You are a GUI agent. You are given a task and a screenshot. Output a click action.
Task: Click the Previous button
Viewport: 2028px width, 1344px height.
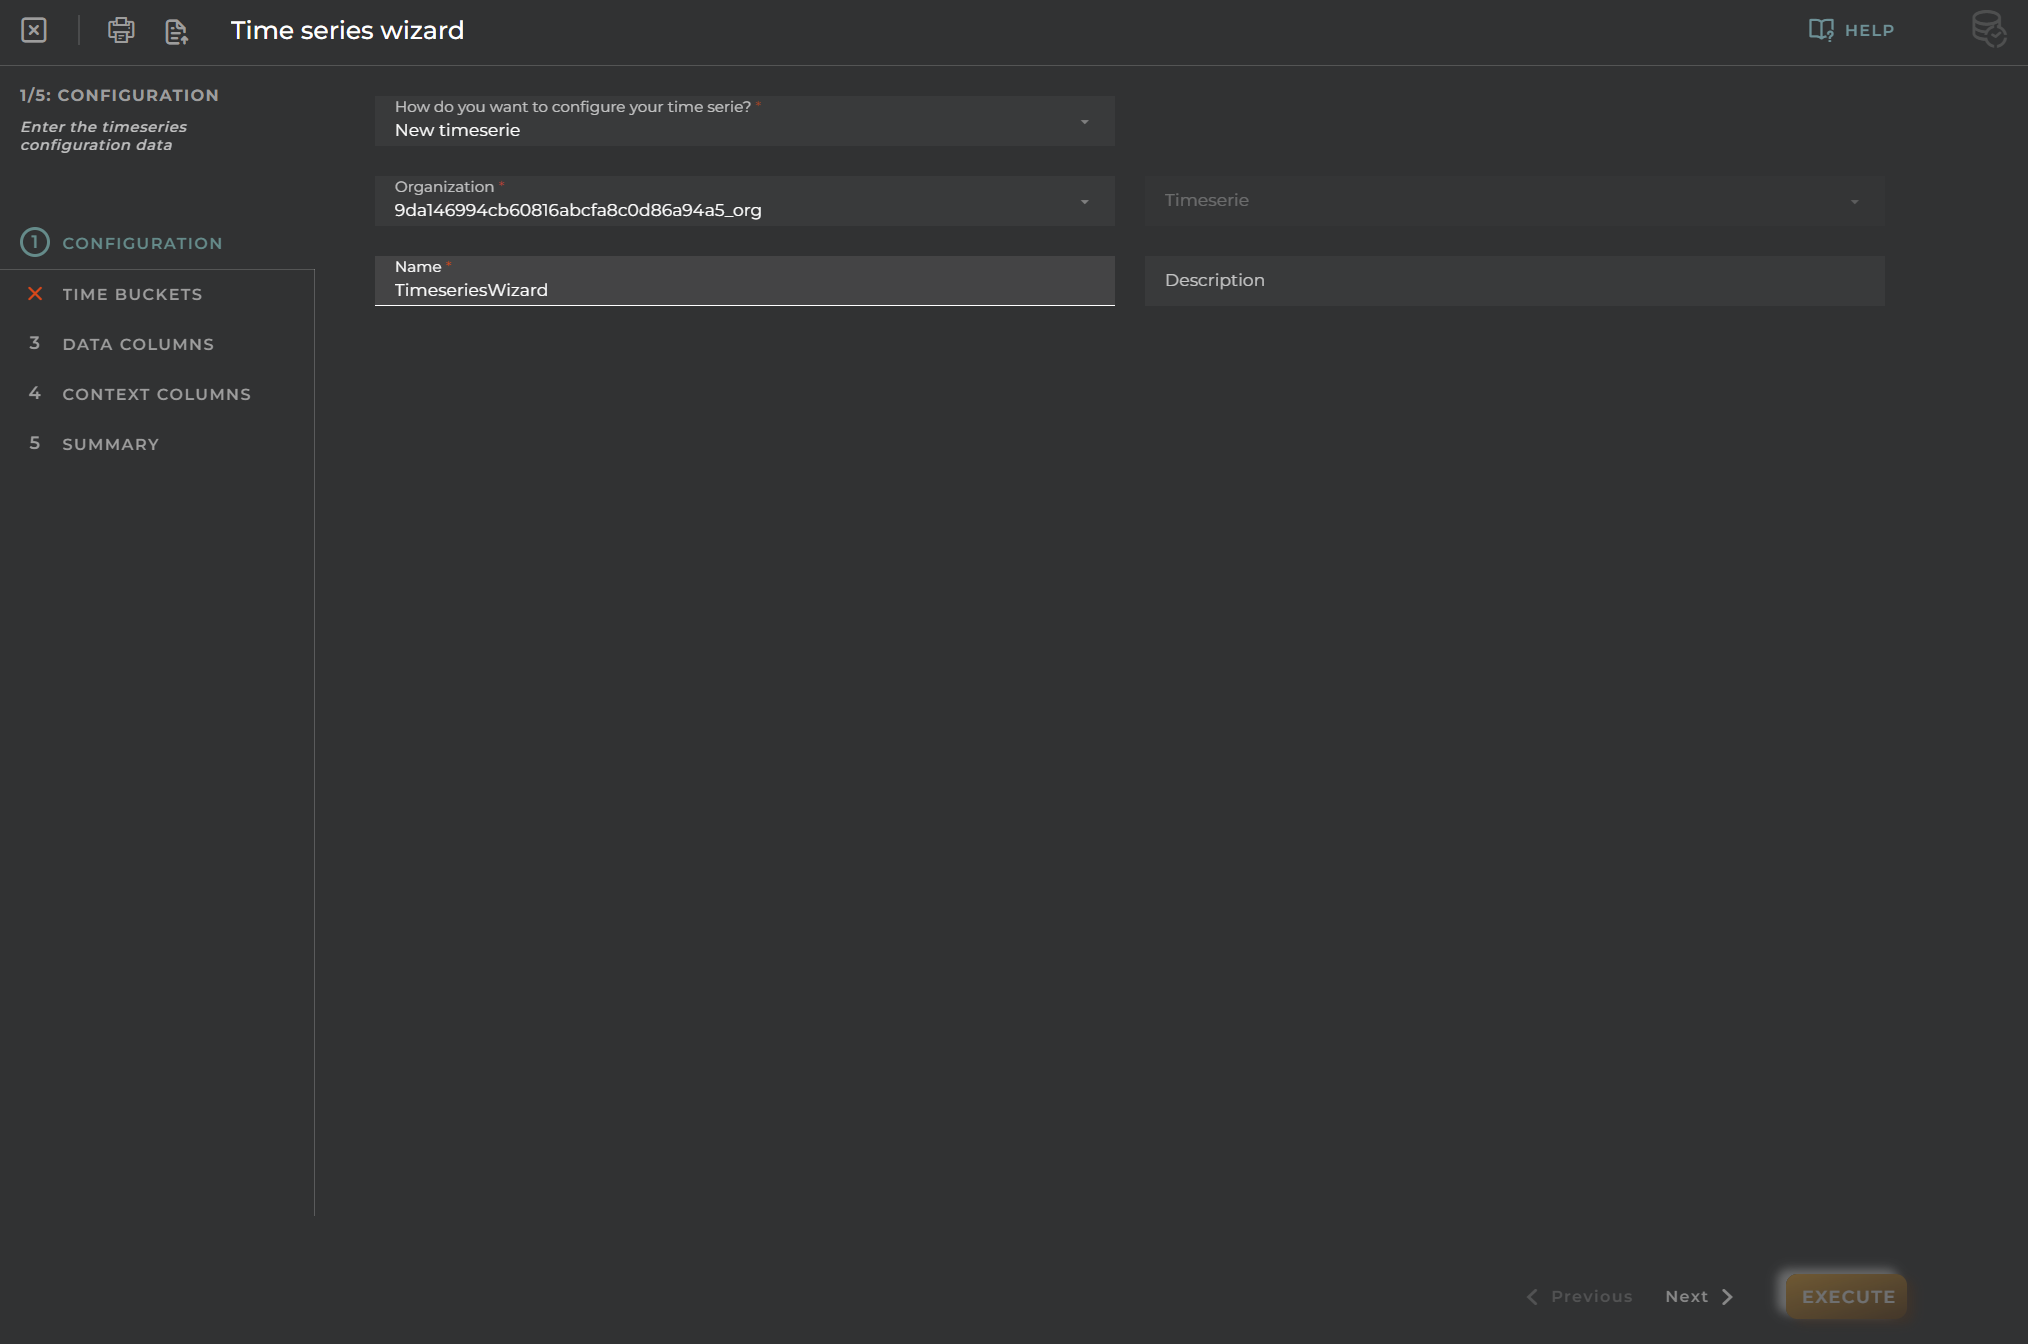point(1580,1296)
